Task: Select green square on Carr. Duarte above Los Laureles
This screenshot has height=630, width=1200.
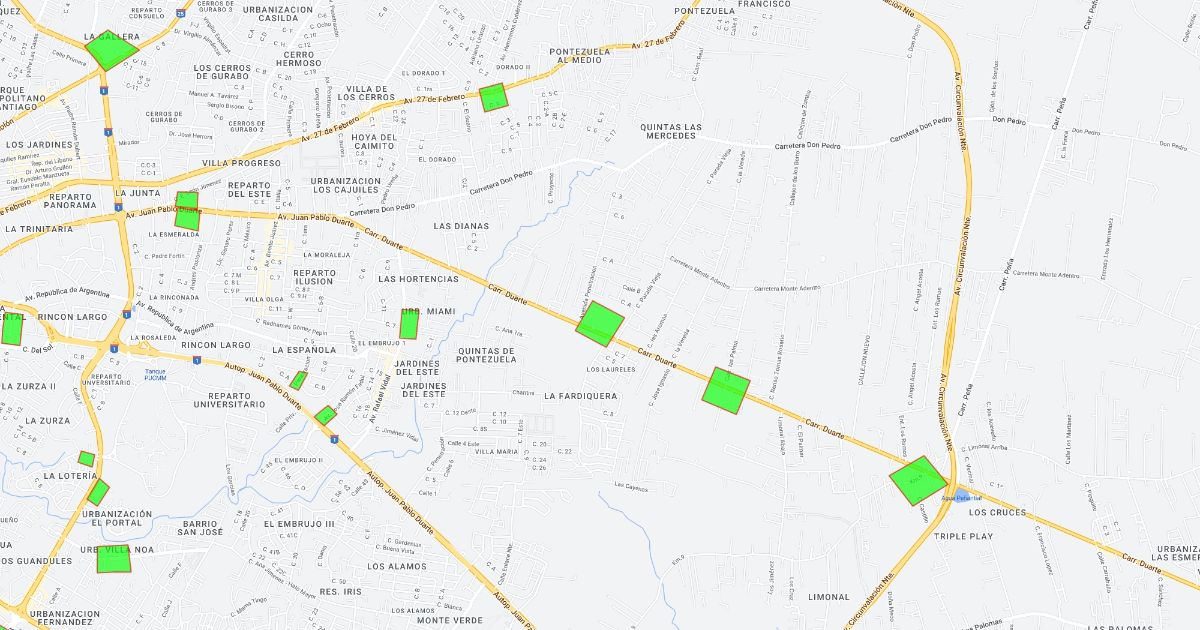Action: (x=600, y=324)
